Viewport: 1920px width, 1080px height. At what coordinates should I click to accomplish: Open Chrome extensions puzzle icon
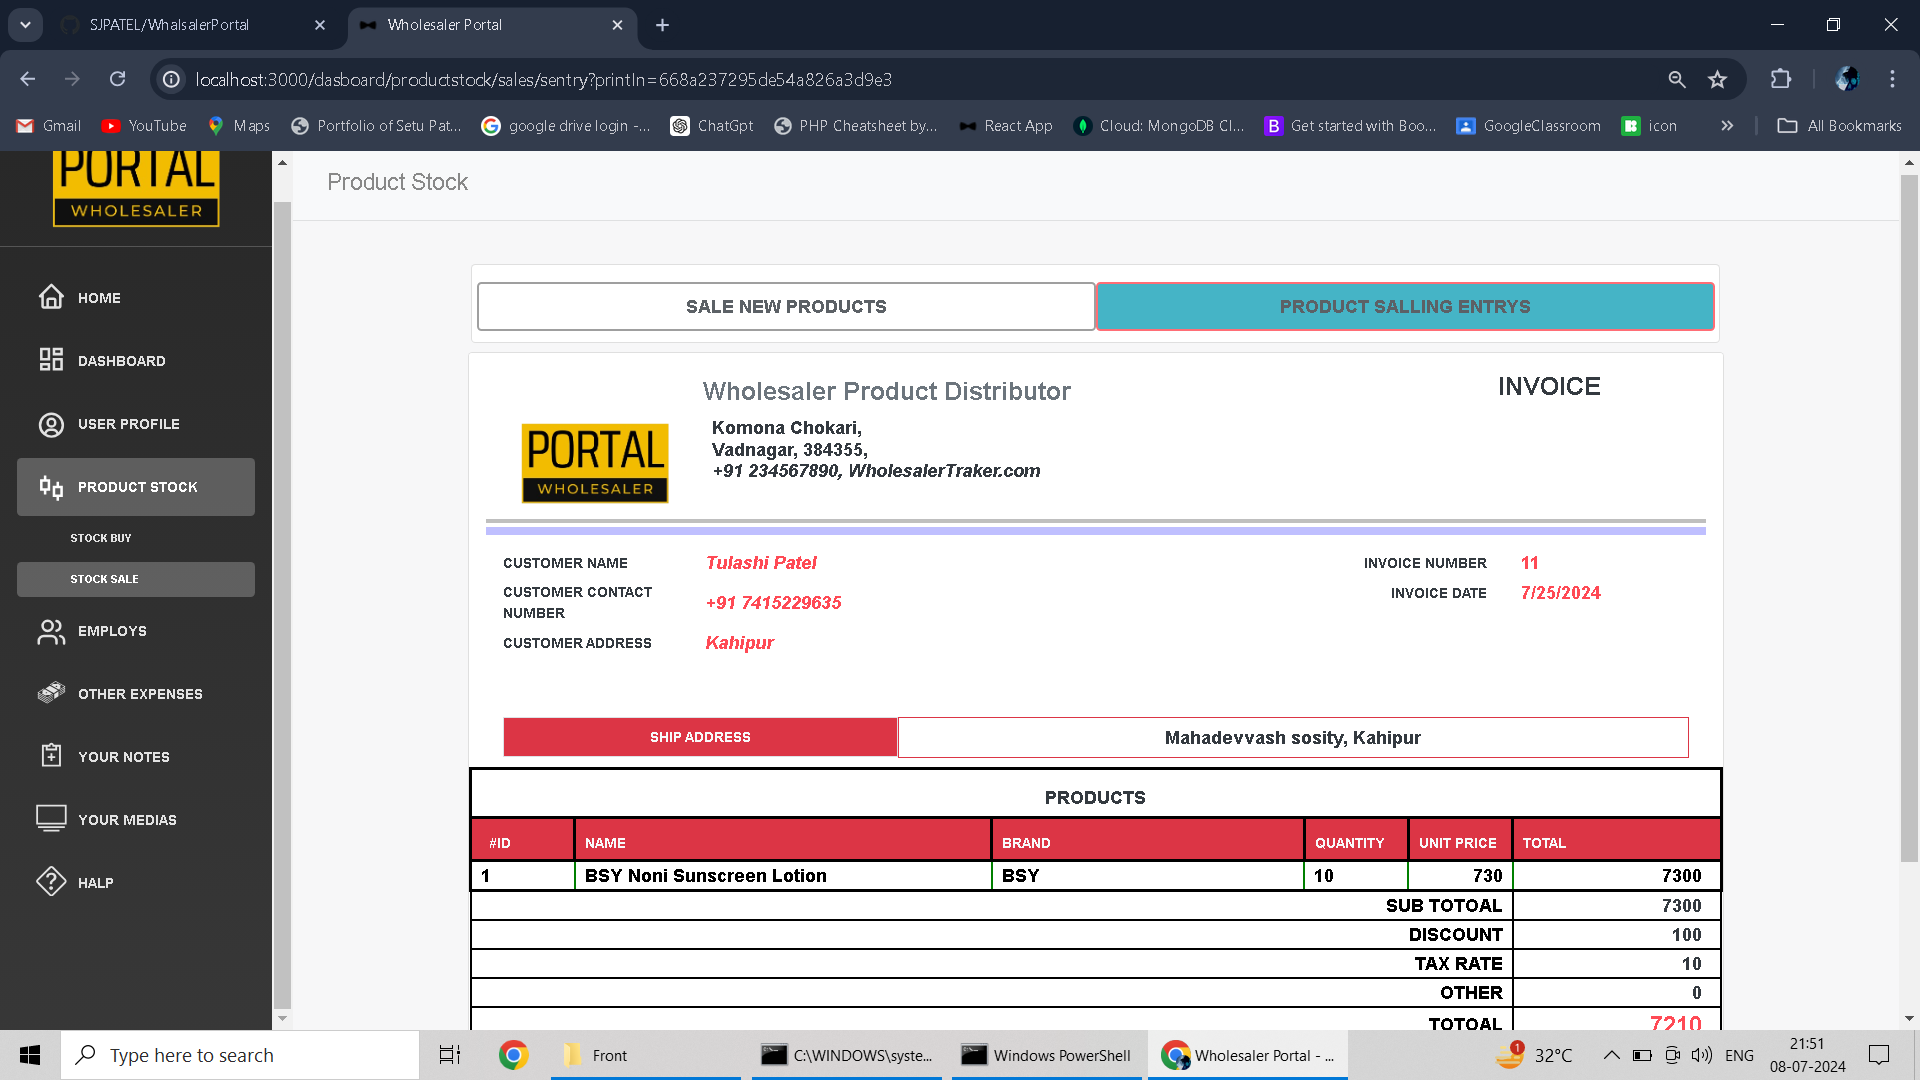click(x=1781, y=79)
